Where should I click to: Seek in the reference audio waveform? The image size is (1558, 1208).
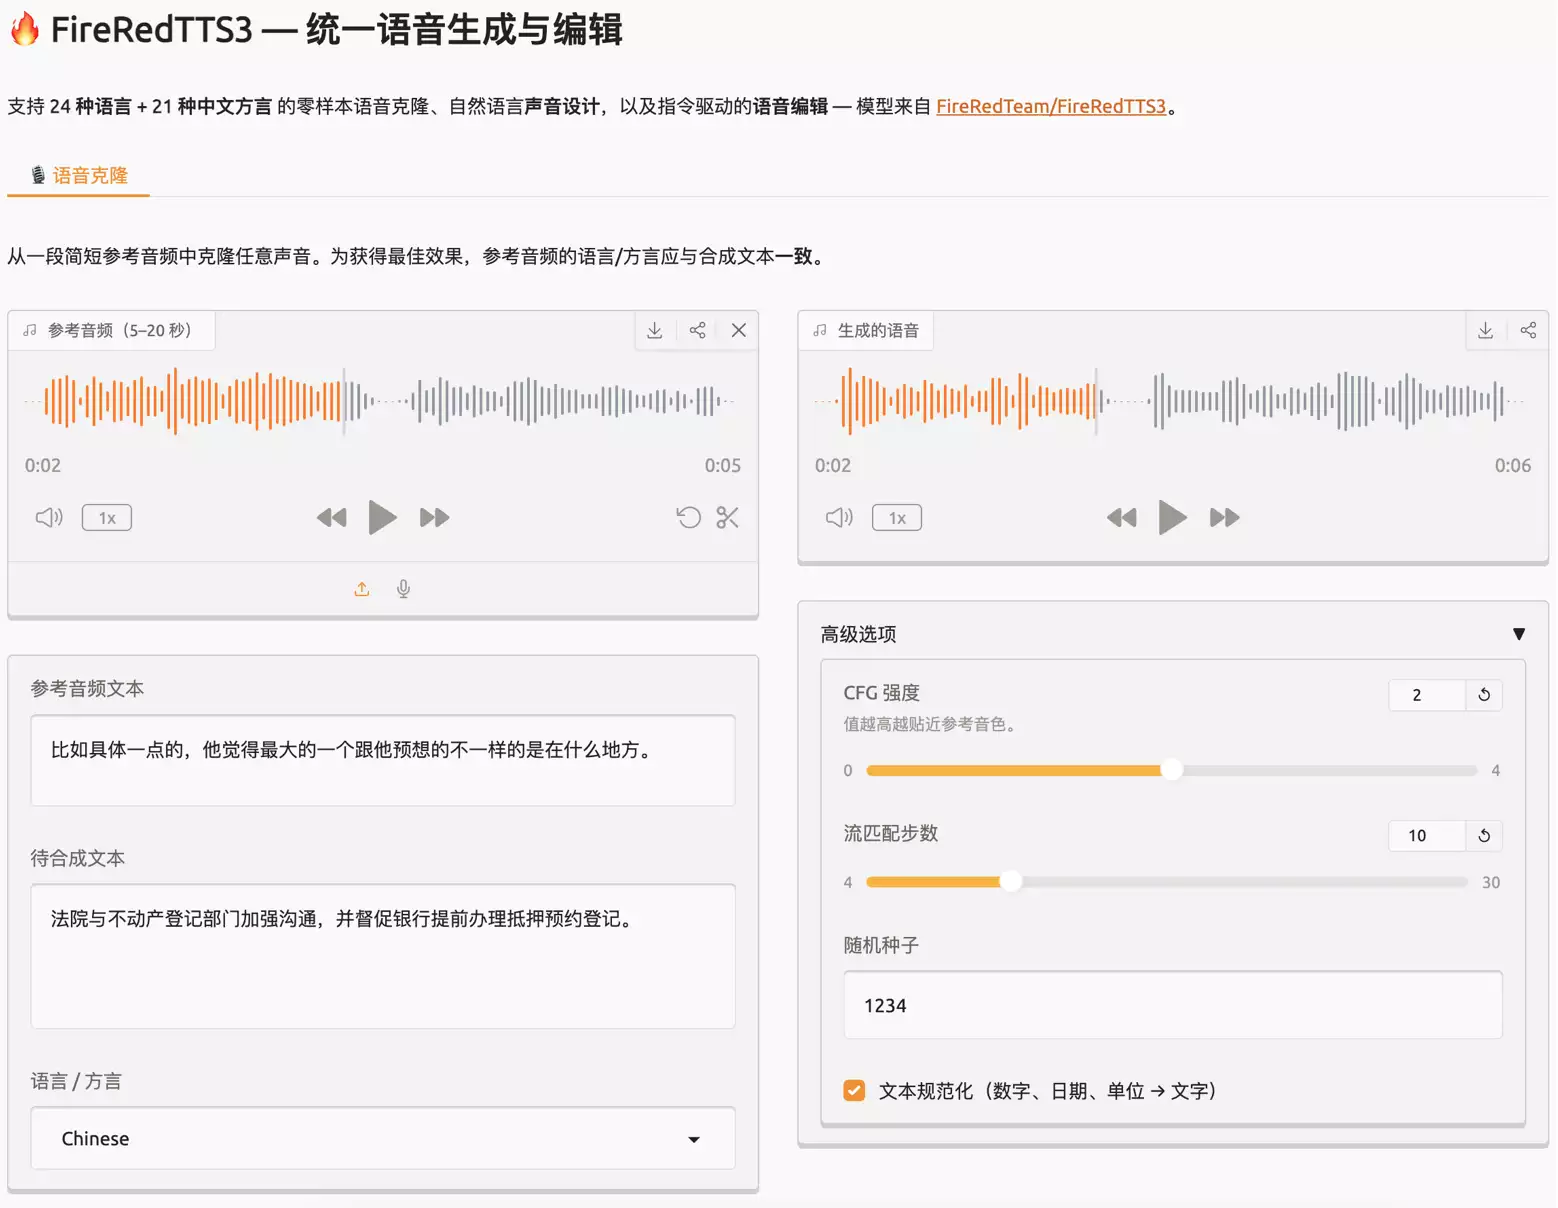point(382,401)
